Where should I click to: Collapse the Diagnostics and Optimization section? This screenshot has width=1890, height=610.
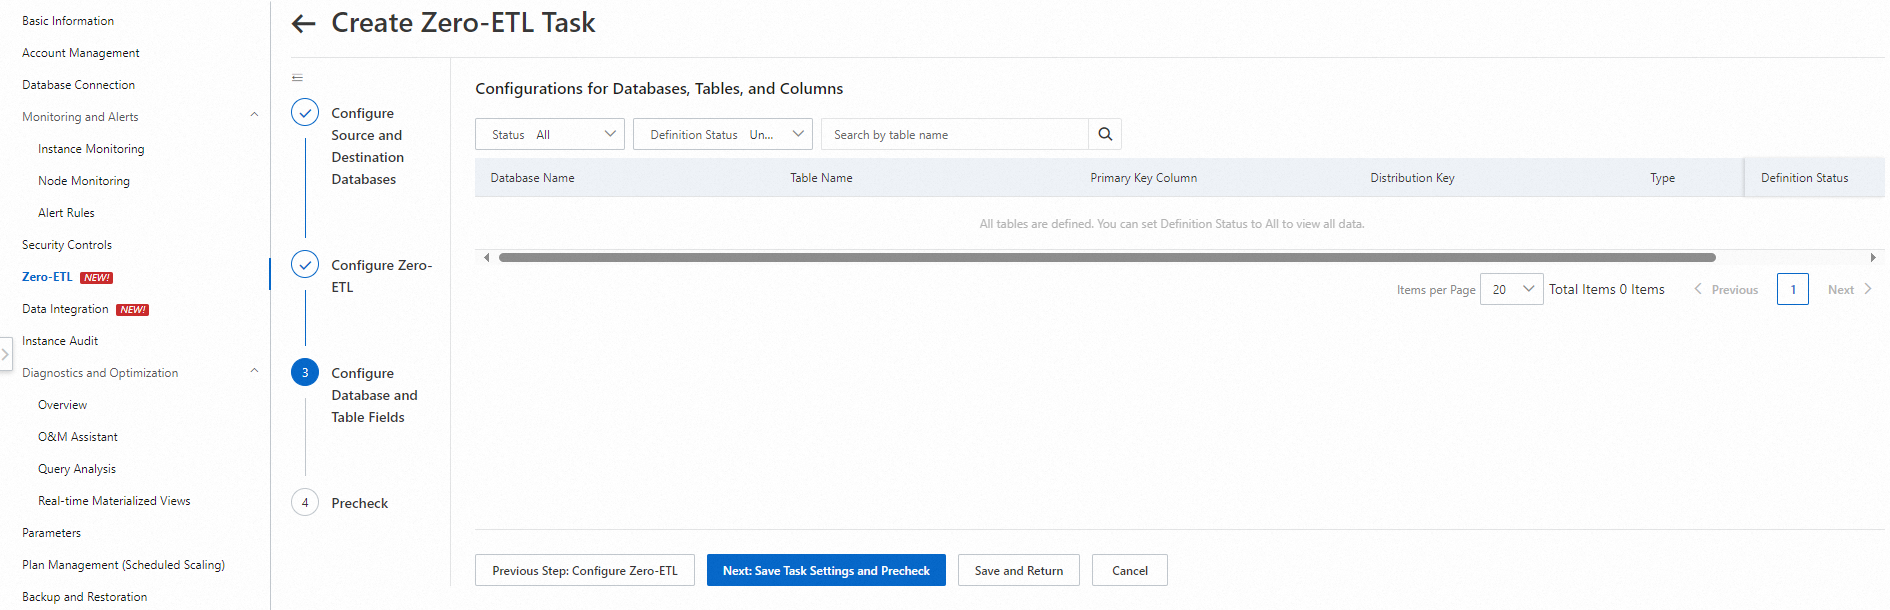[254, 372]
